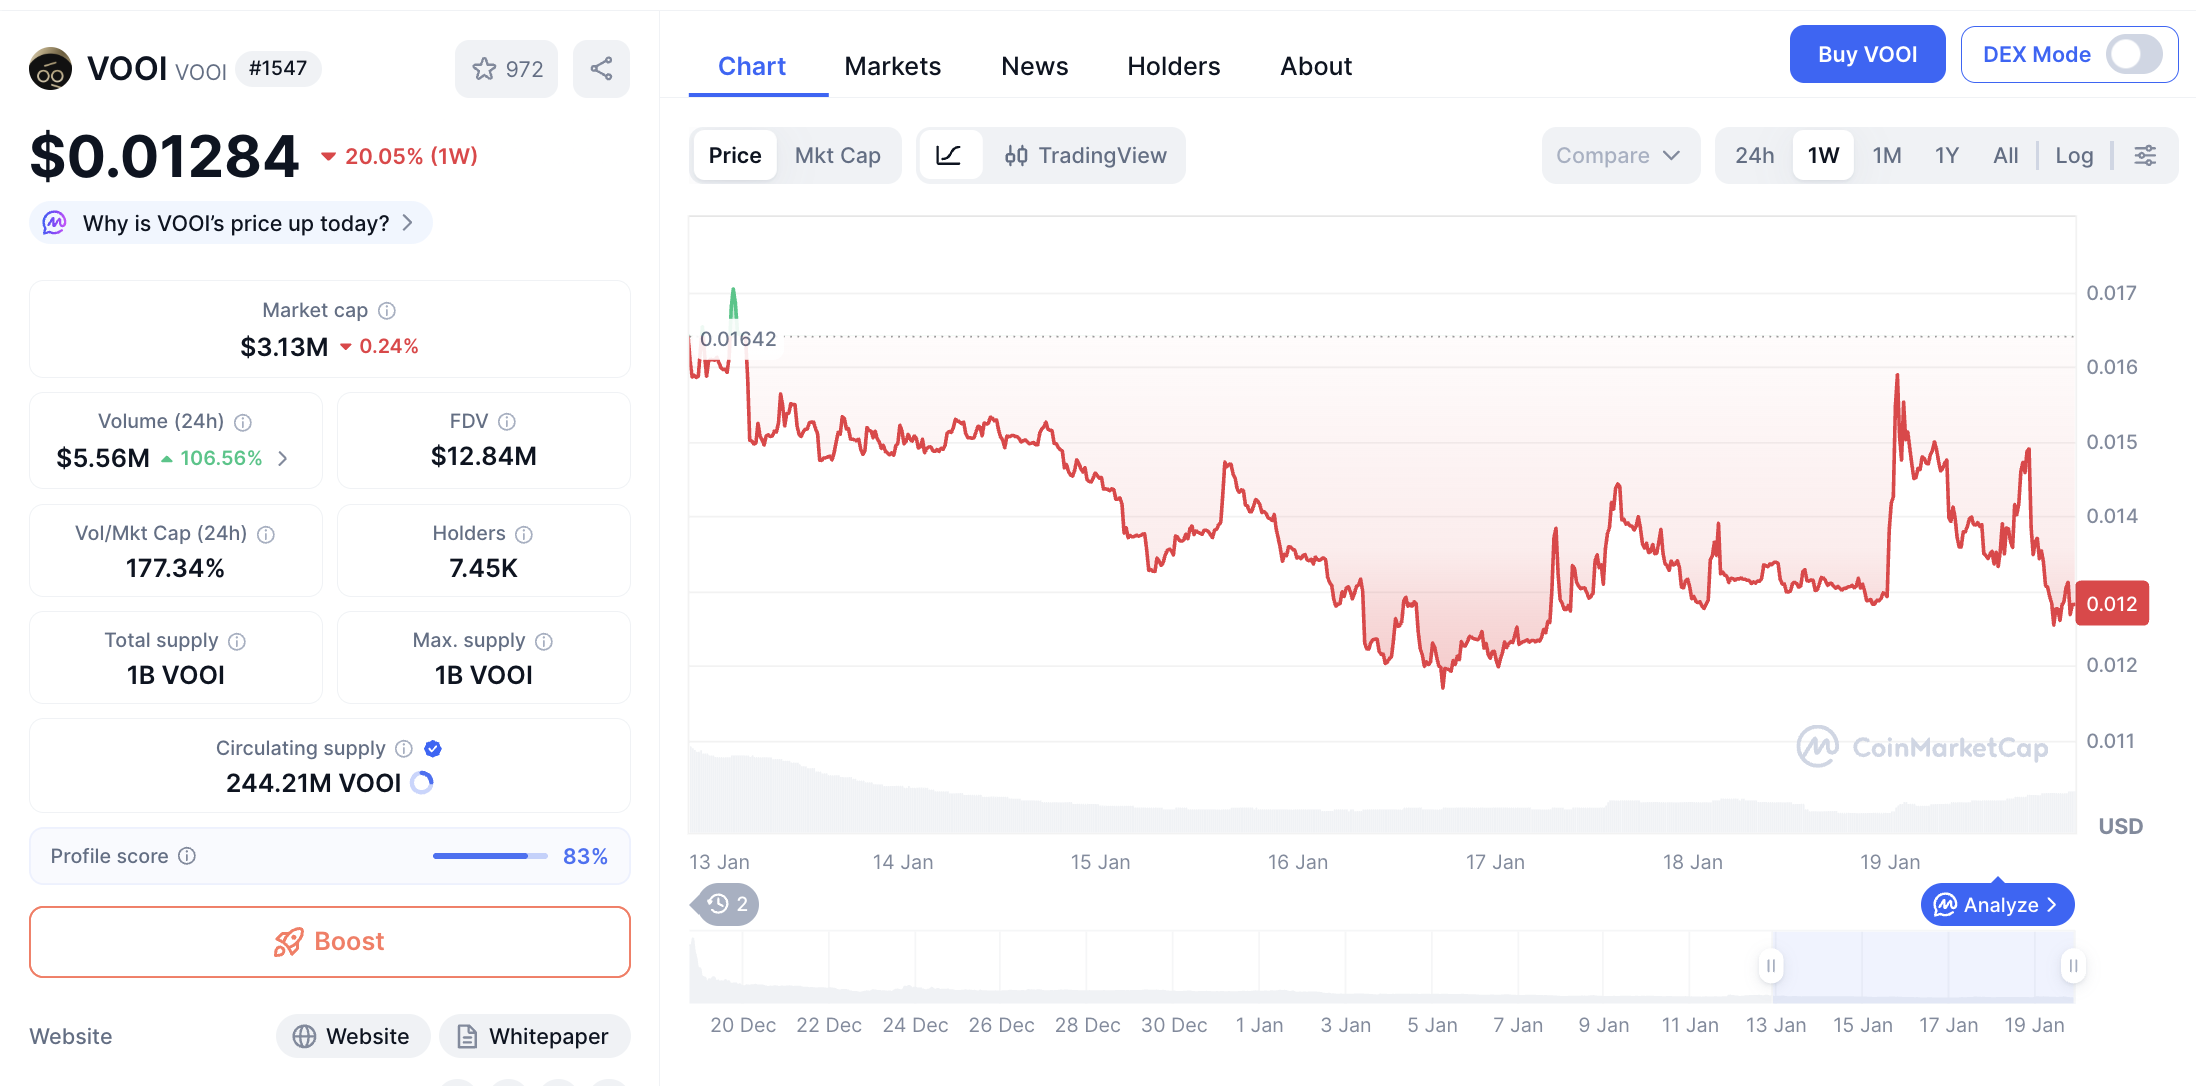Click the star watchlist icon
2196x1086 pixels.
[x=485, y=69]
